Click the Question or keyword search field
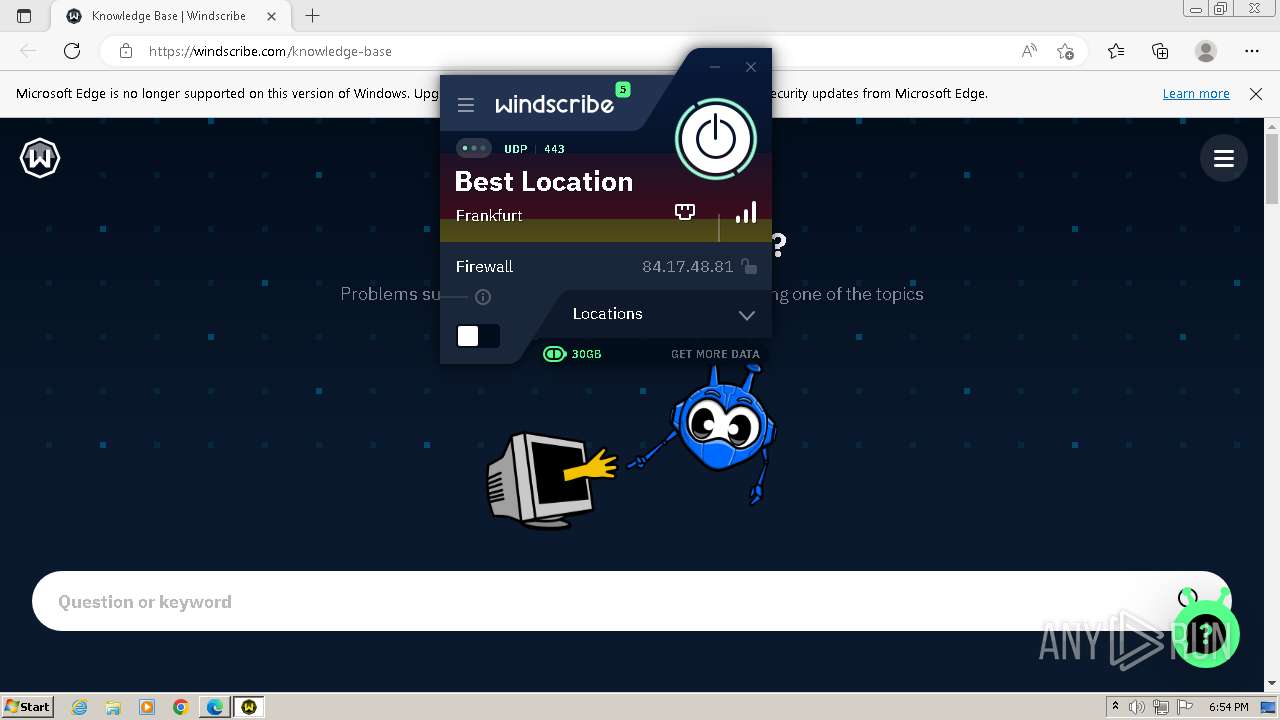 coord(632,601)
